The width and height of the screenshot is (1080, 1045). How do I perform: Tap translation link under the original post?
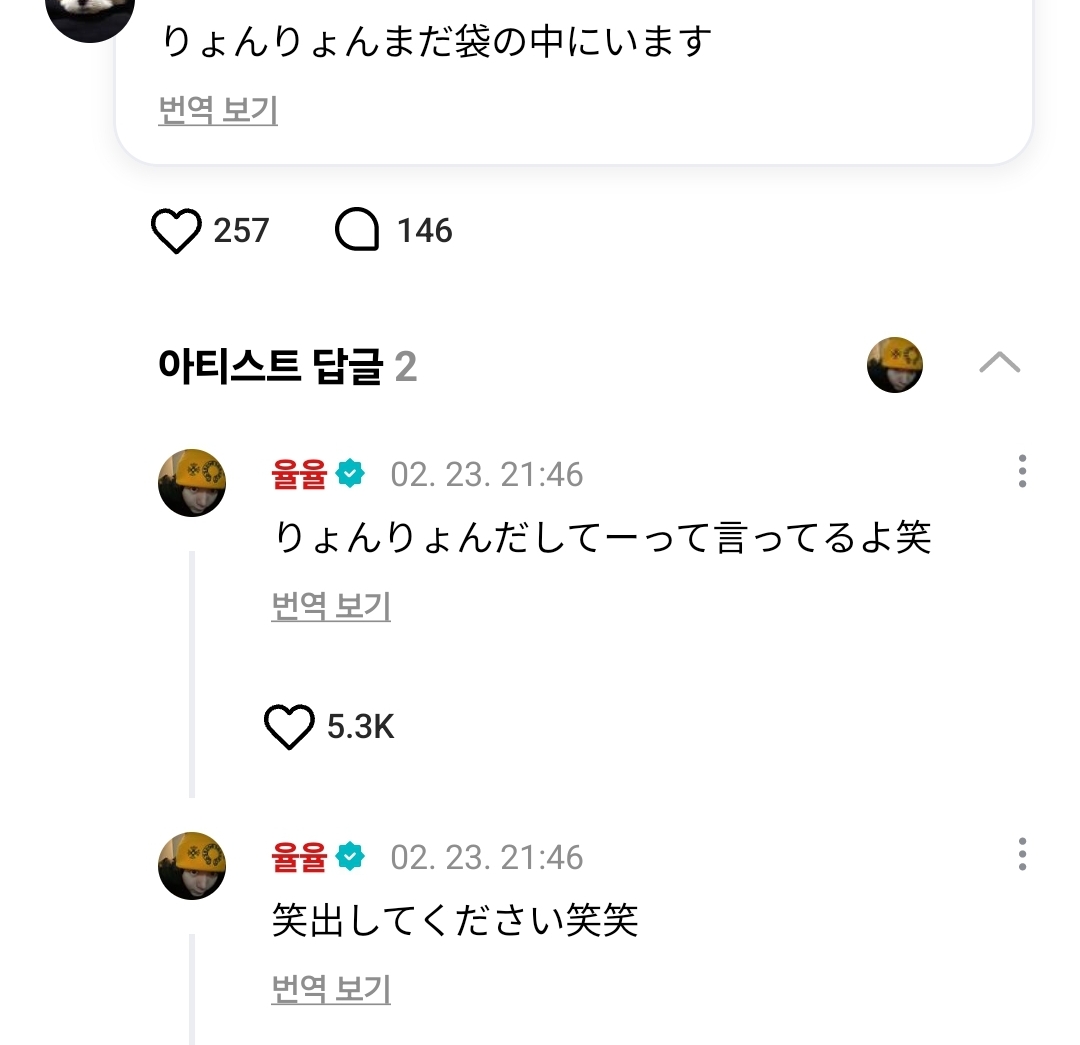218,110
